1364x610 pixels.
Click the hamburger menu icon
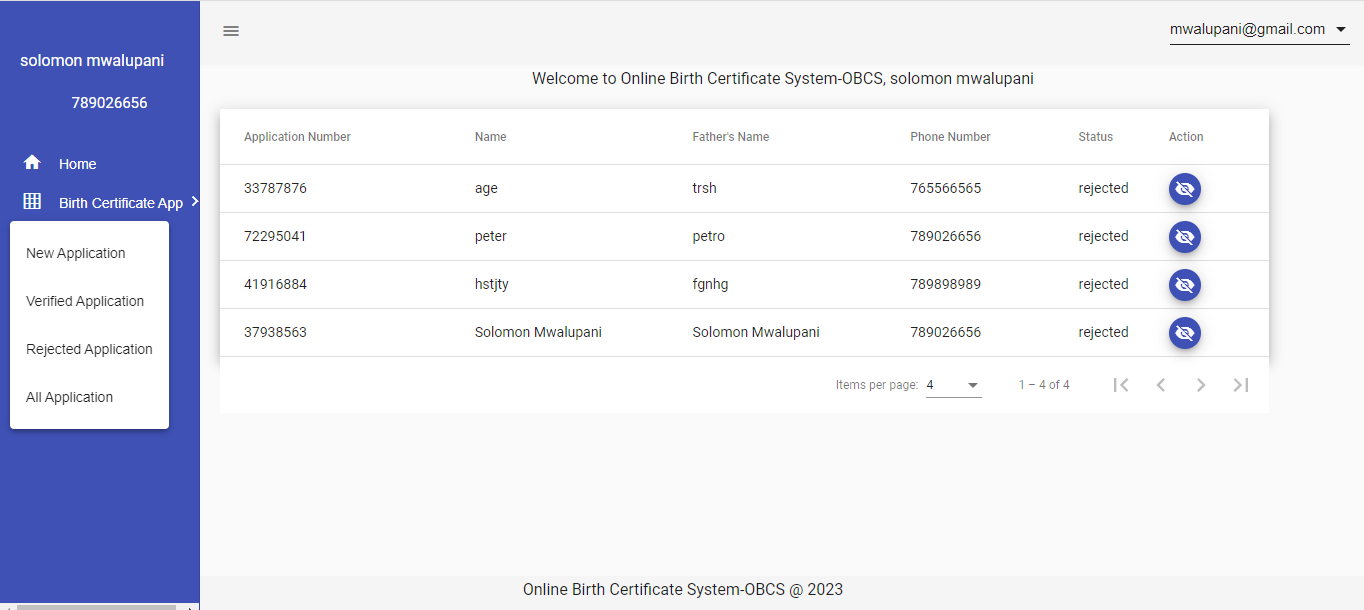231,31
